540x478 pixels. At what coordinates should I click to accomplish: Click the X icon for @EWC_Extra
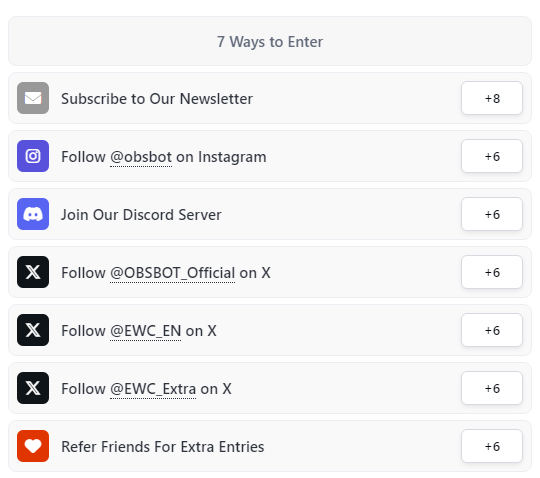pyautogui.click(x=33, y=388)
